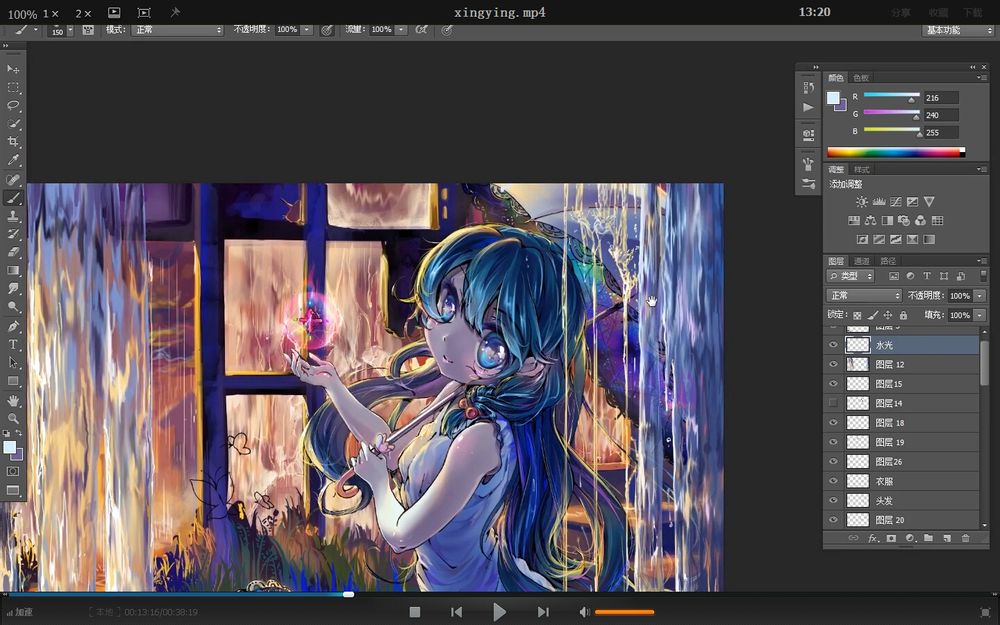Select the Lasso tool
The height and width of the screenshot is (625, 1000).
(13, 105)
